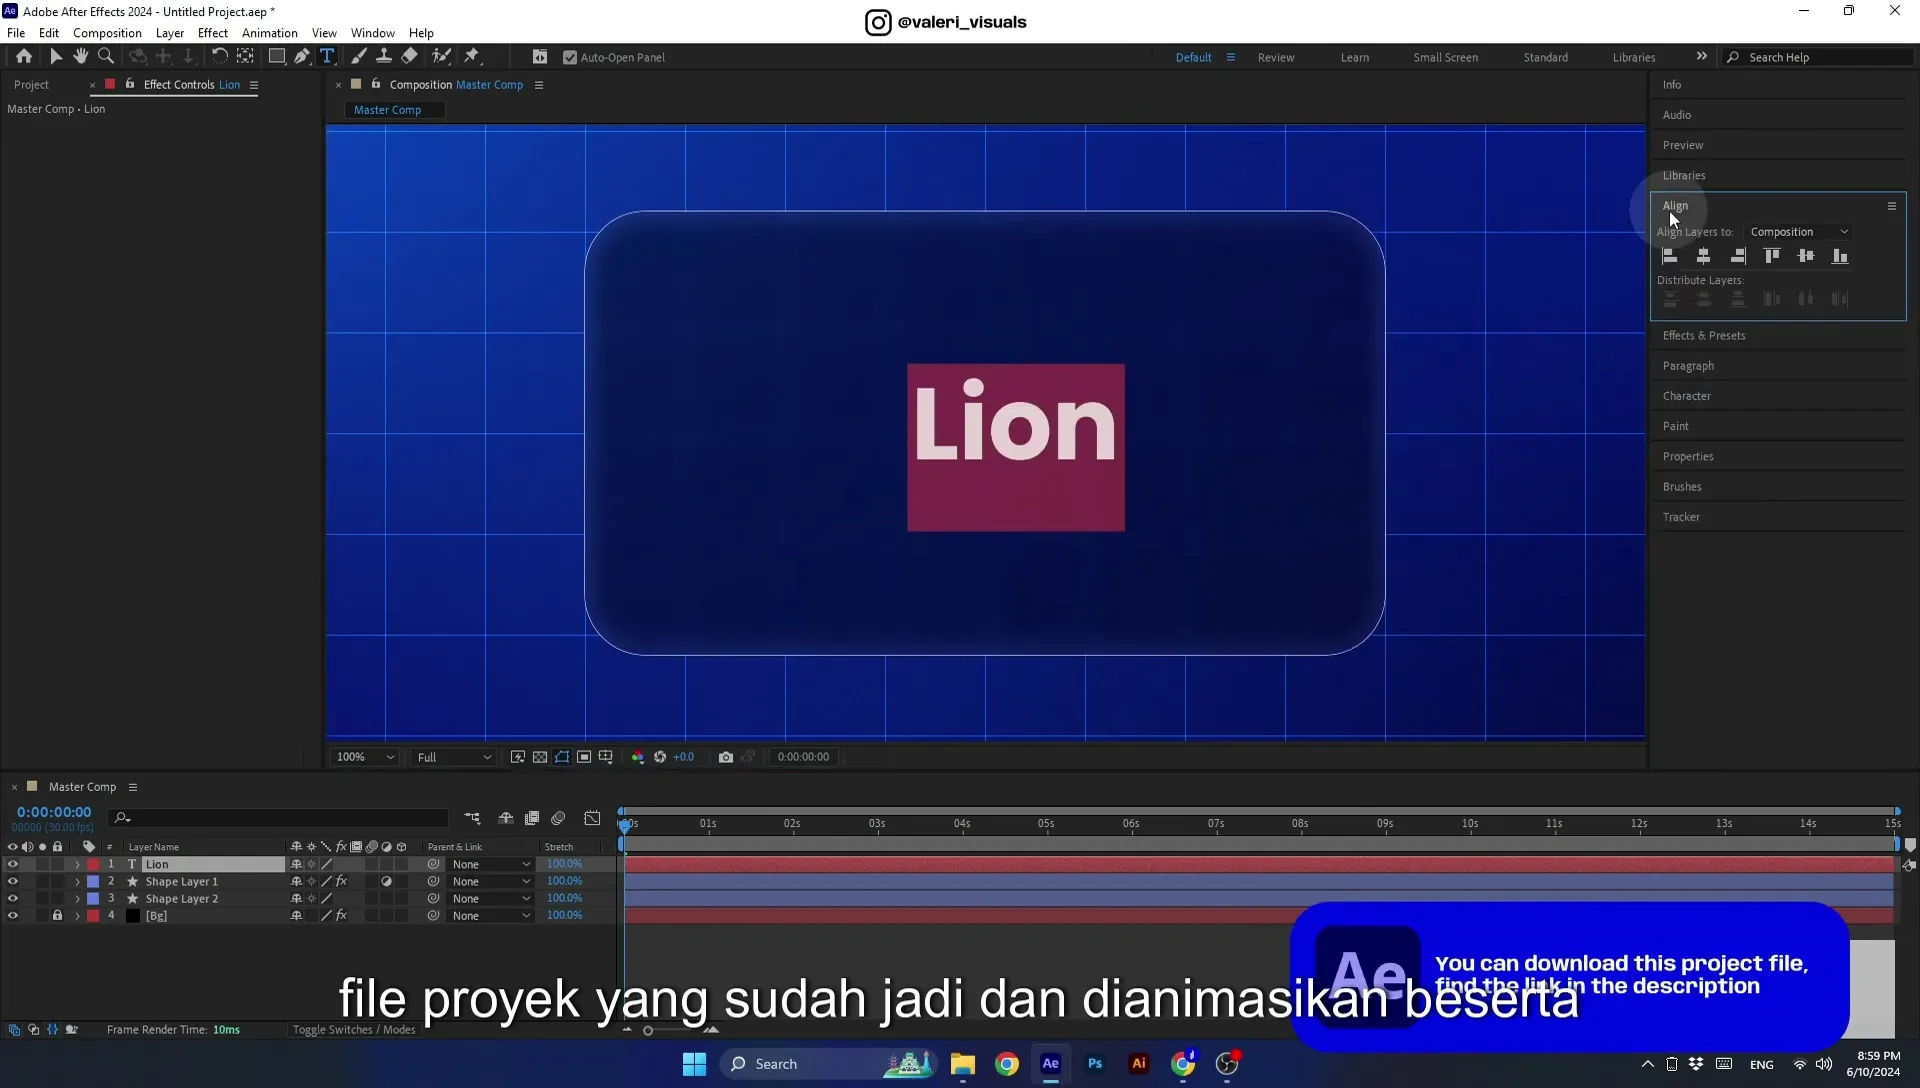Open the Animation menu
This screenshot has height=1088, width=1920.
point(270,33)
